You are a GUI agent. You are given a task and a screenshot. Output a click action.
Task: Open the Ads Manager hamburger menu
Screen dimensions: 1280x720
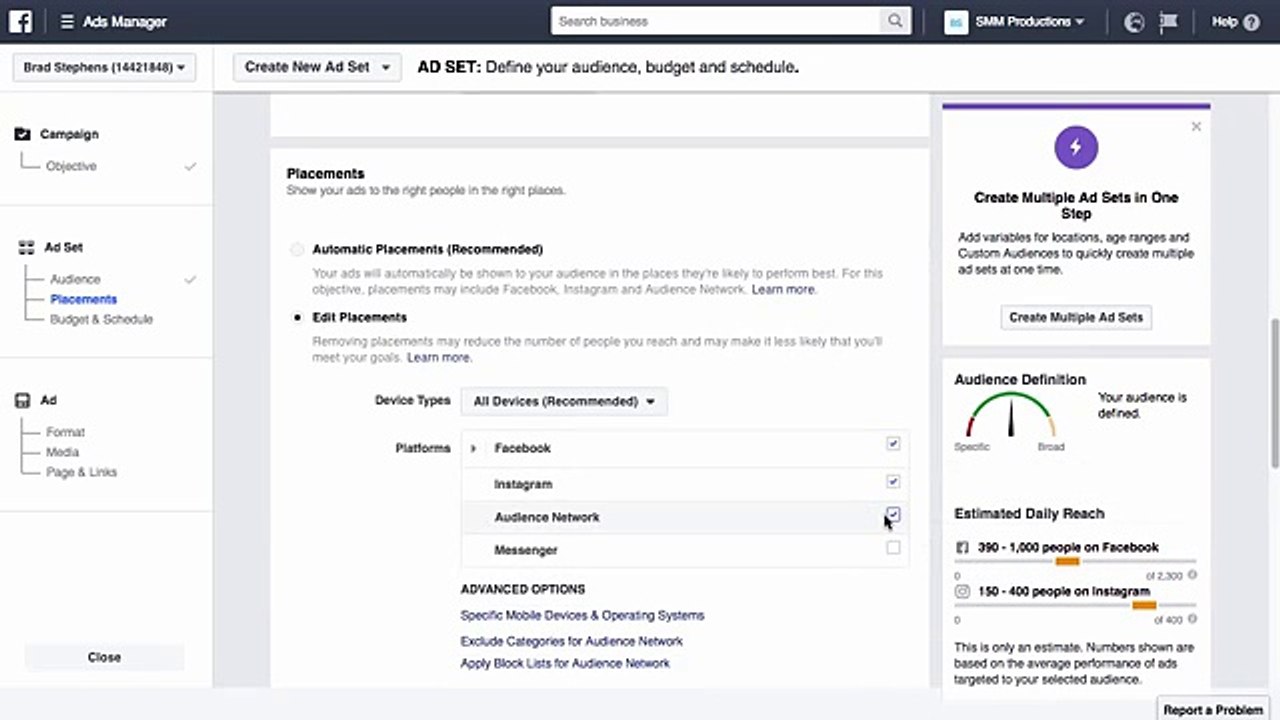tap(67, 22)
